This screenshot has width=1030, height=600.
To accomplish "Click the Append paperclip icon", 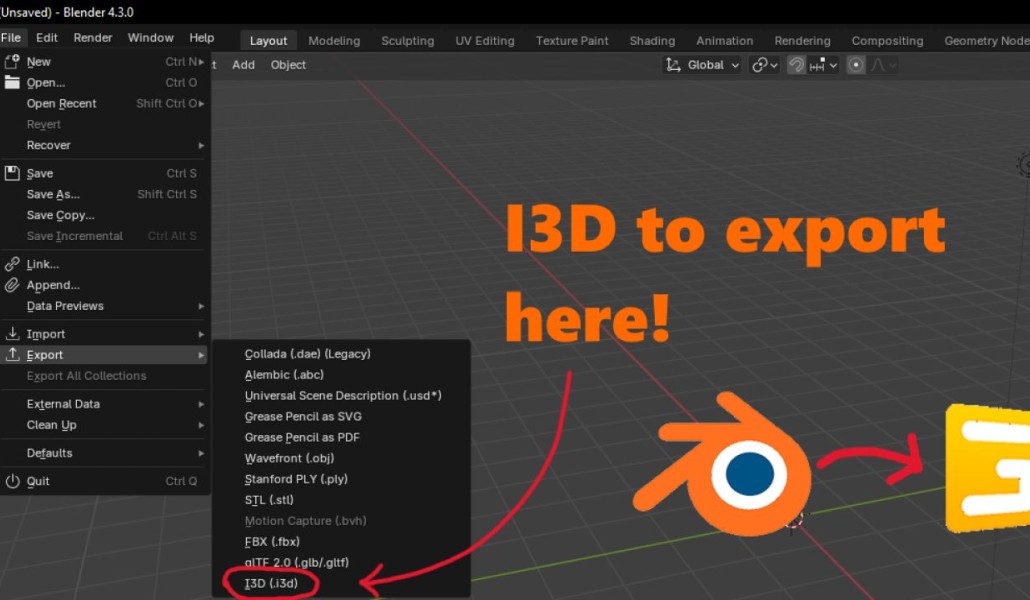I will [x=12, y=285].
